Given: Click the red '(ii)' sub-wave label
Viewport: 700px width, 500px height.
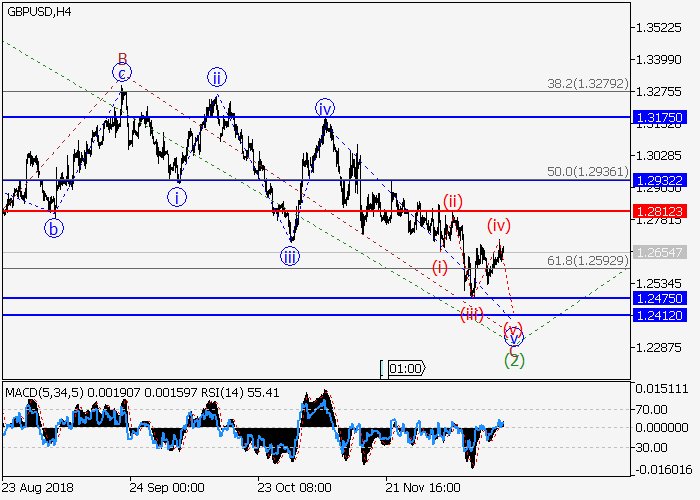Looking at the screenshot, I should click(x=452, y=200).
